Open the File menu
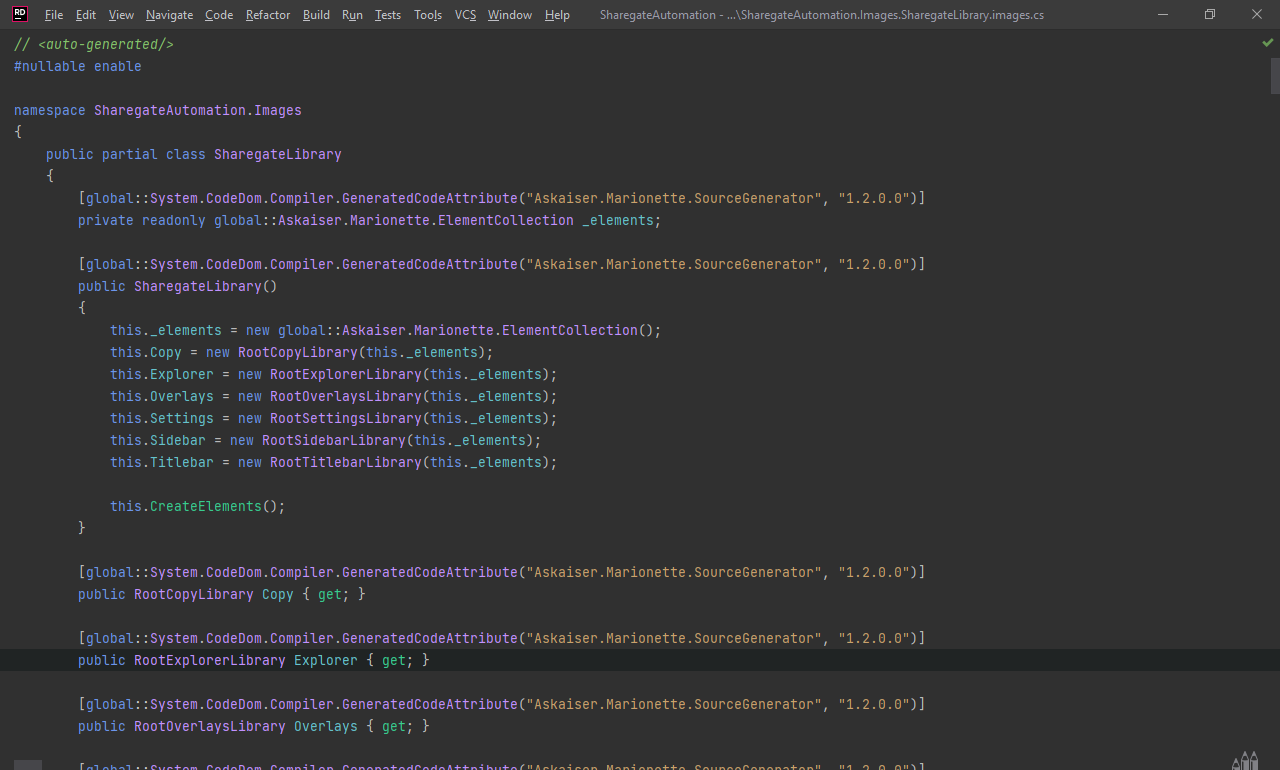Image resolution: width=1280 pixels, height=770 pixels. point(54,15)
